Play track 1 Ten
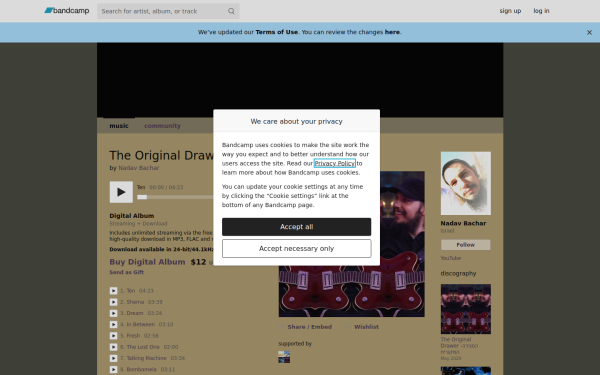This screenshot has height=375, width=600. (x=113, y=291)
